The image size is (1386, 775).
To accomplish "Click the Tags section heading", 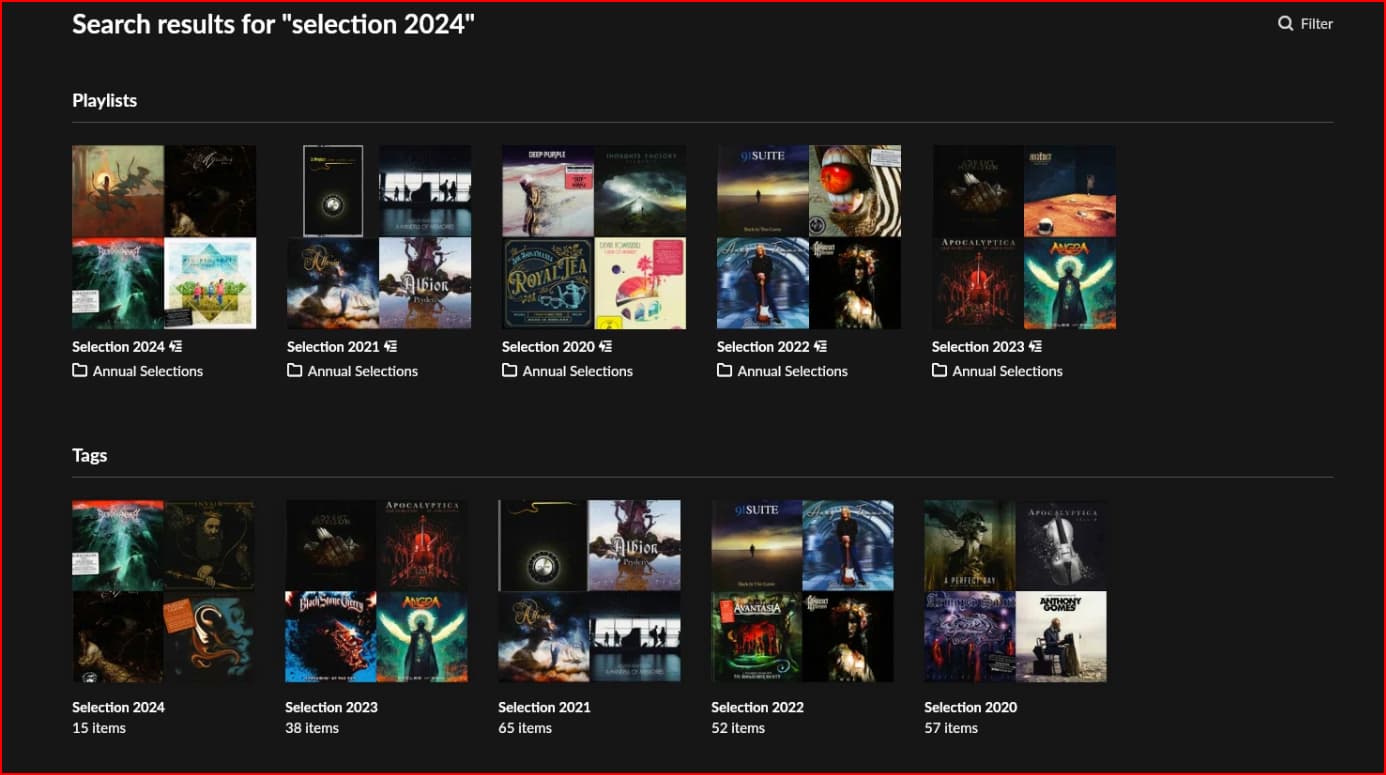I will click(89, 456).
